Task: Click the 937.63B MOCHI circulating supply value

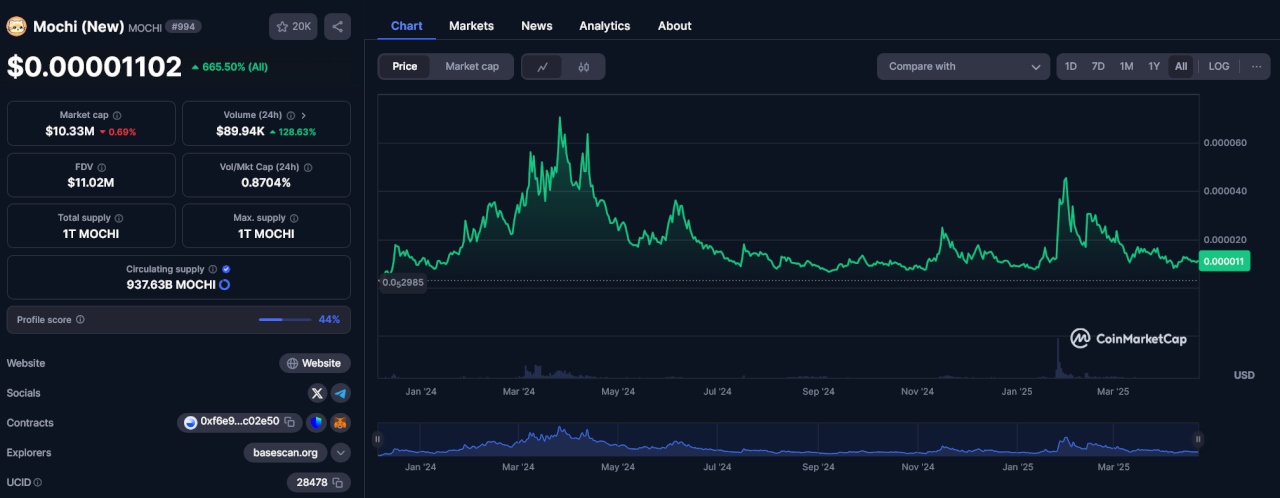Action: (x=171, y=285)
